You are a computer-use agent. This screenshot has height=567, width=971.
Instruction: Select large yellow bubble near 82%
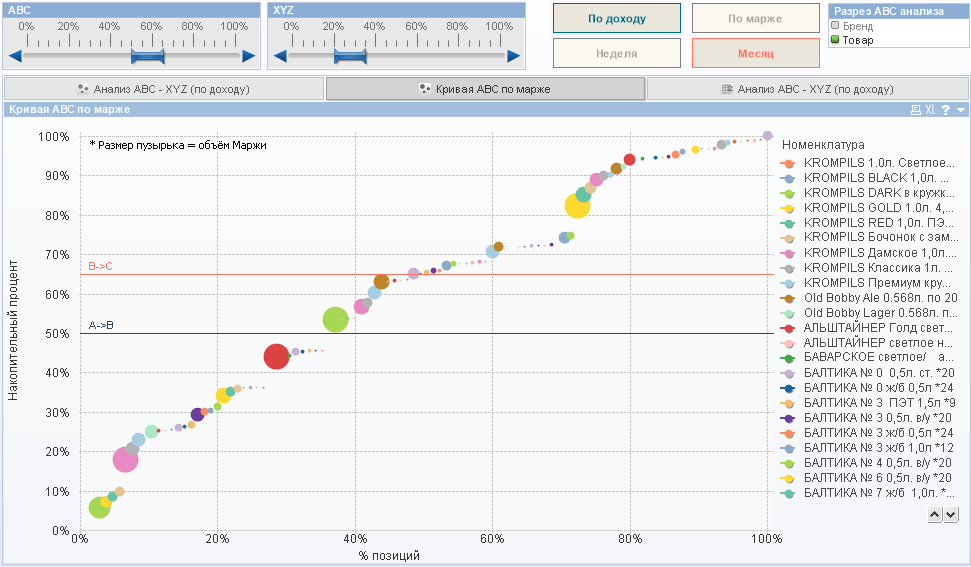point(577,206)
